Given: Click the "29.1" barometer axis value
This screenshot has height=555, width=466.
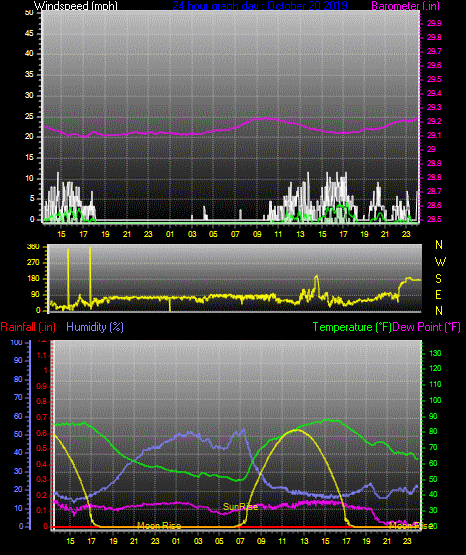Looking at the screenshot, I should (x=434, y=136).
